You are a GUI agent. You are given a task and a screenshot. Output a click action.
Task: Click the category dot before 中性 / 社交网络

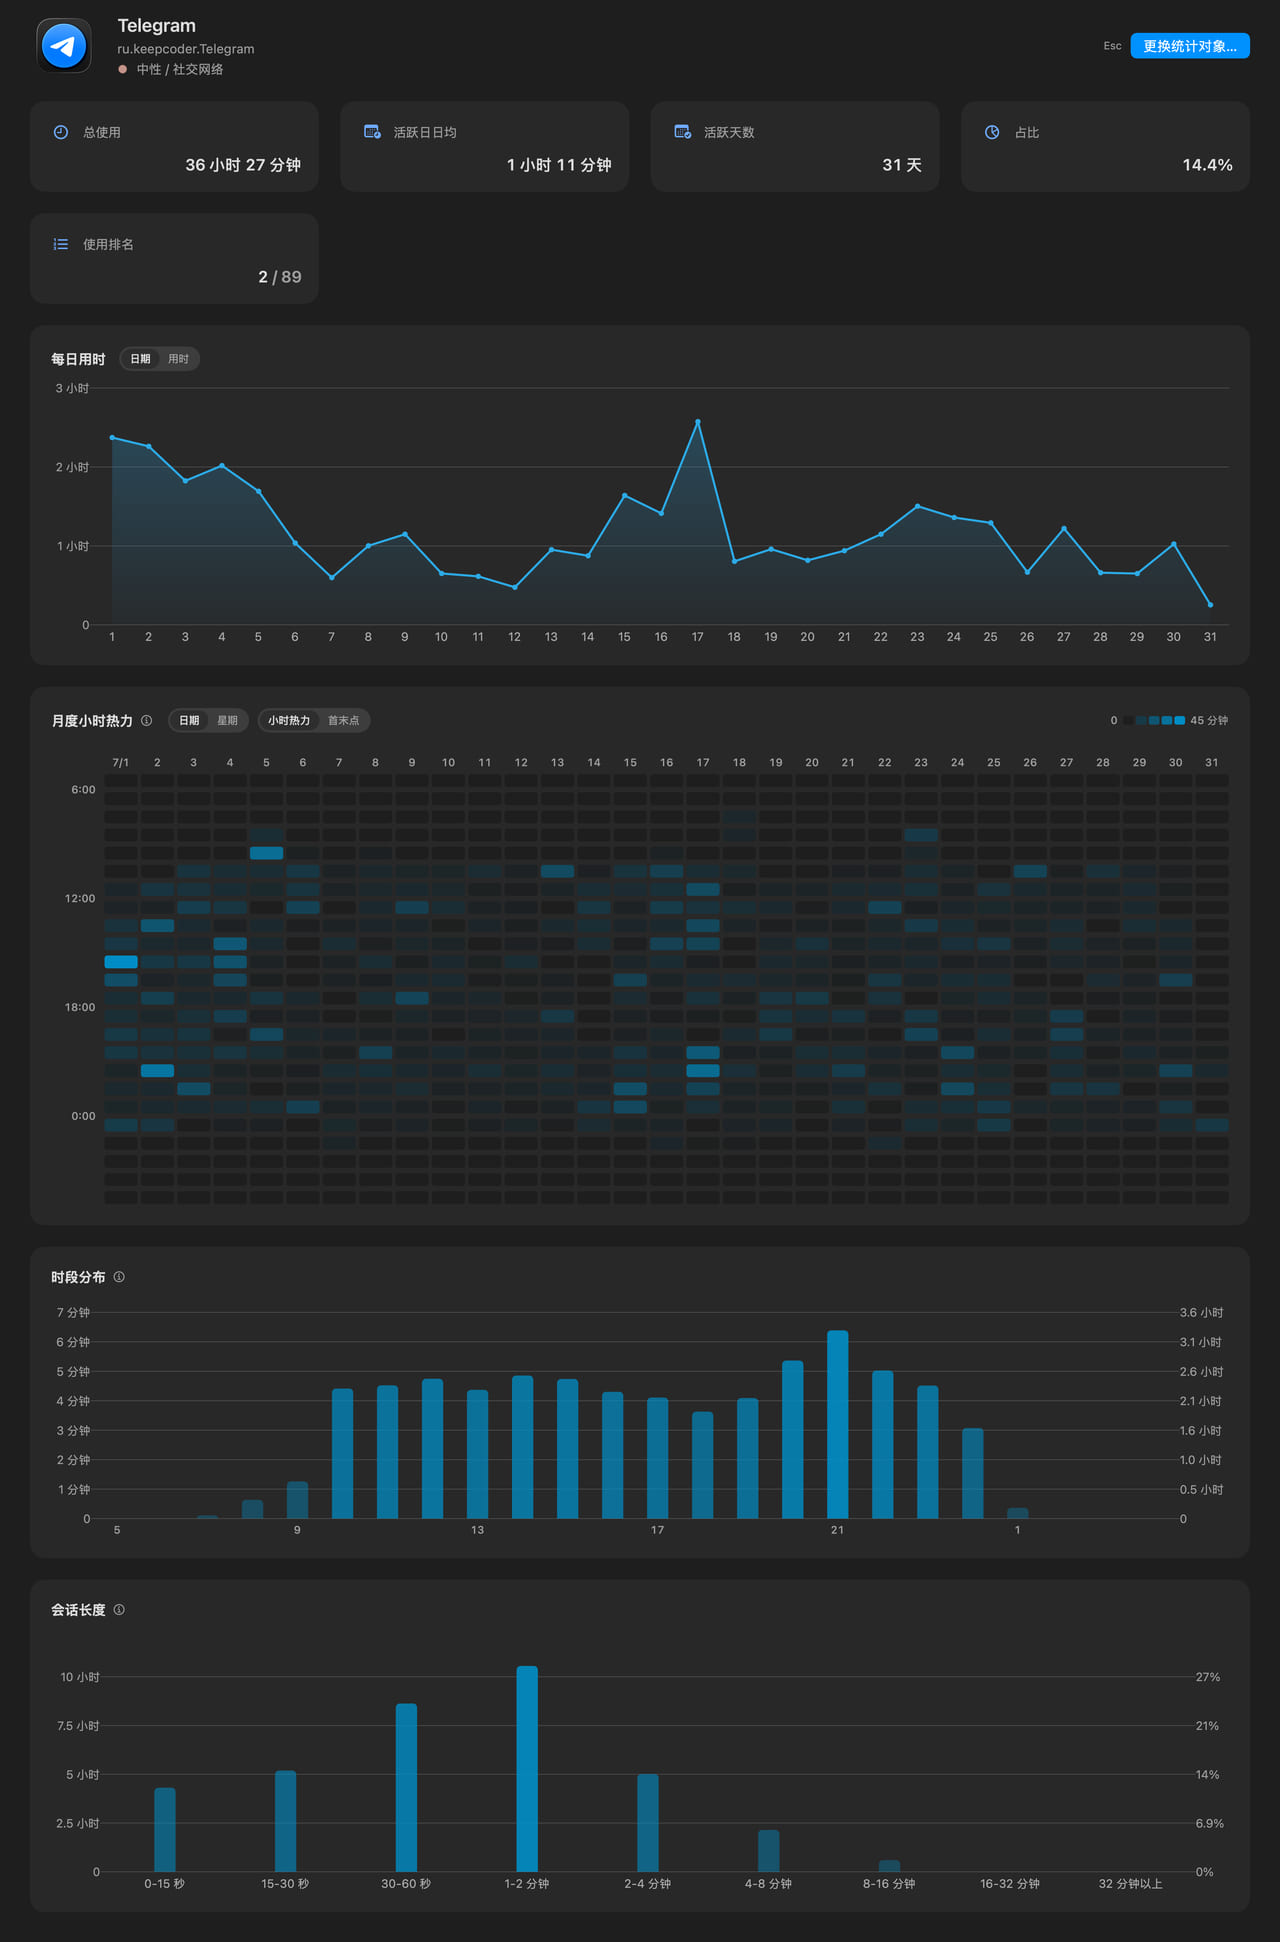click(x=123, y=69)
